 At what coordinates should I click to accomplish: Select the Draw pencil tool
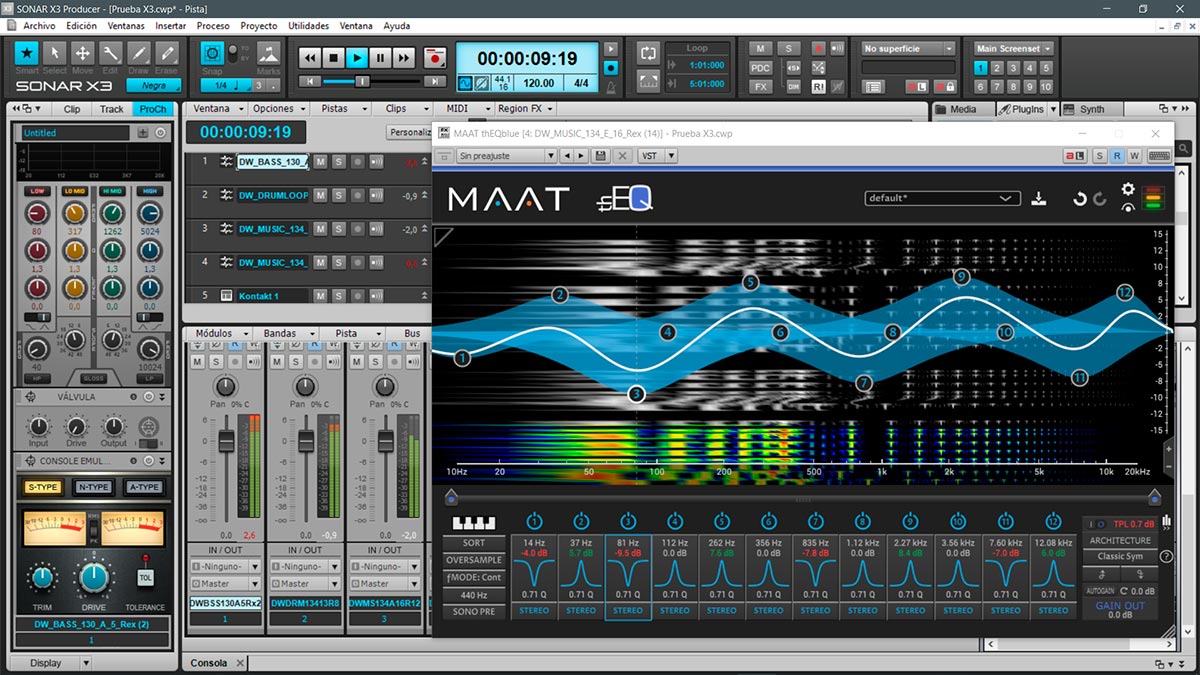[x=139, y=53]
